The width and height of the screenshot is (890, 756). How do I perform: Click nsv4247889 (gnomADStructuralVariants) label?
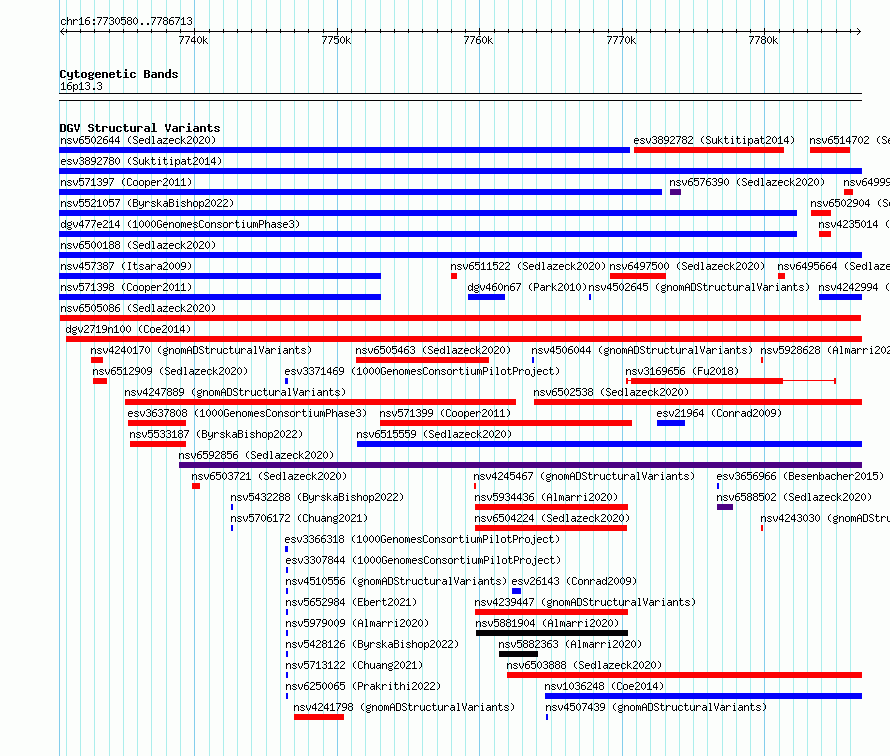point(235,392)
